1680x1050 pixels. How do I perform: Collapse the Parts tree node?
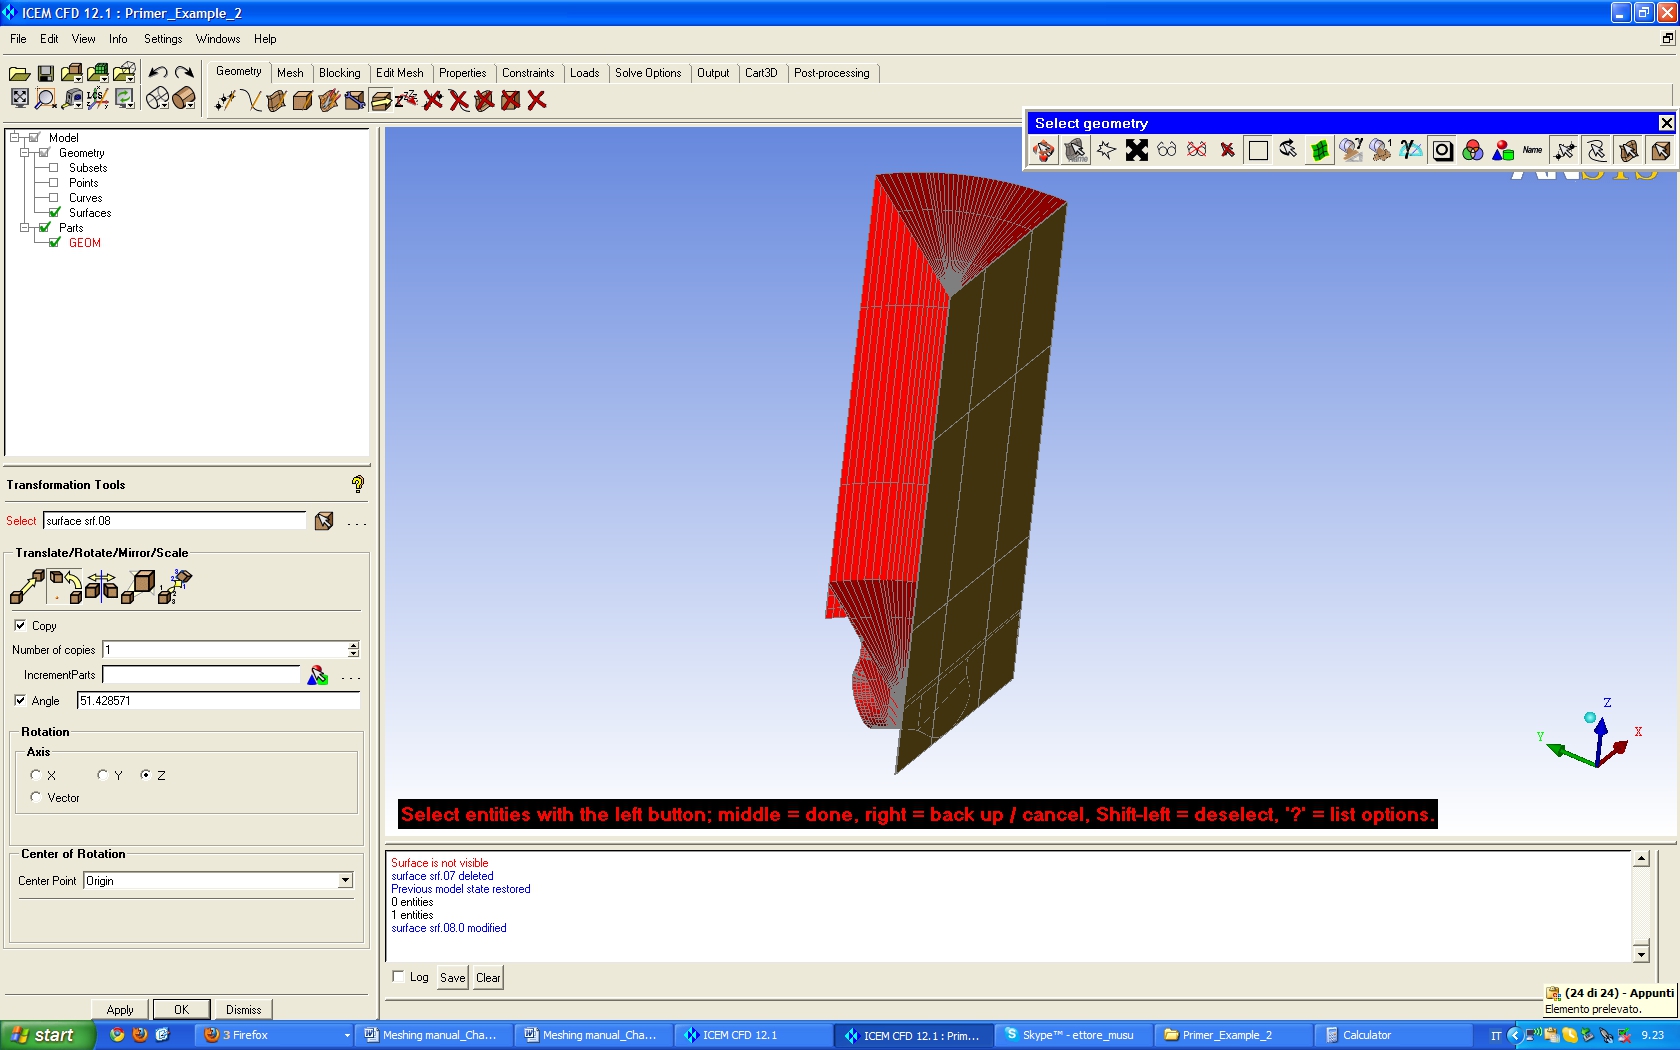(25, 228)
